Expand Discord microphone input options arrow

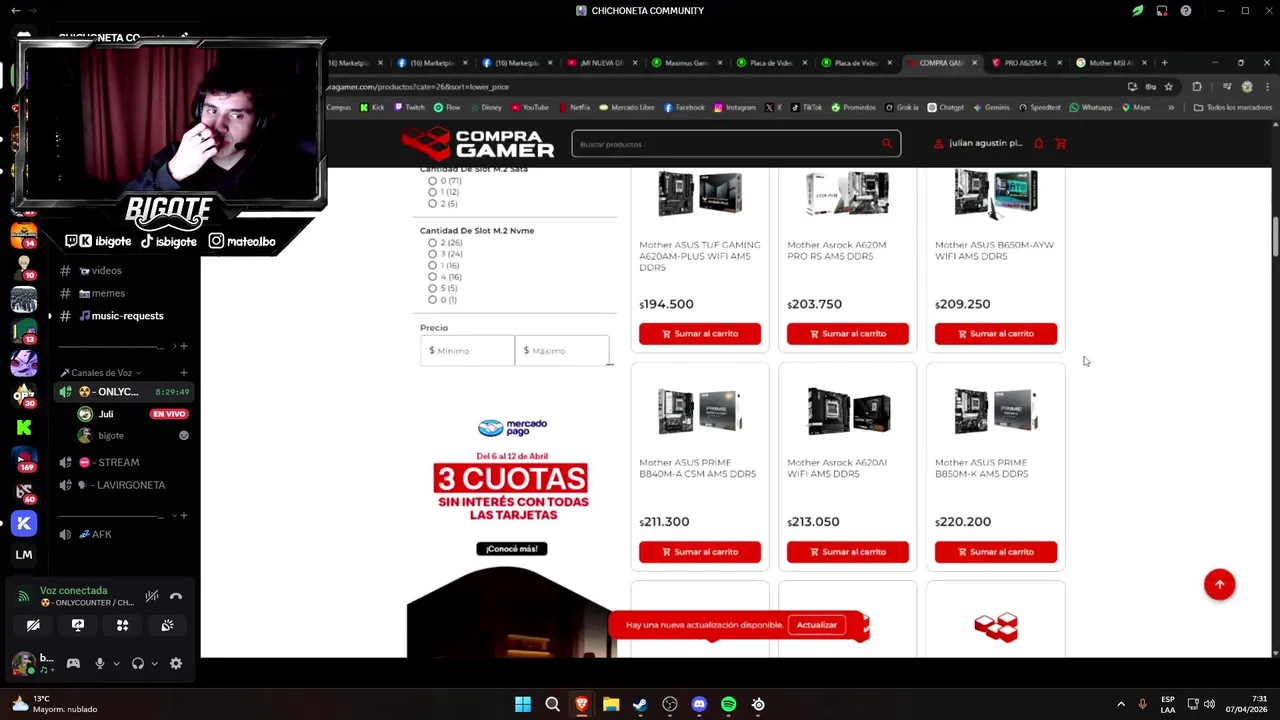coord(116,663)
